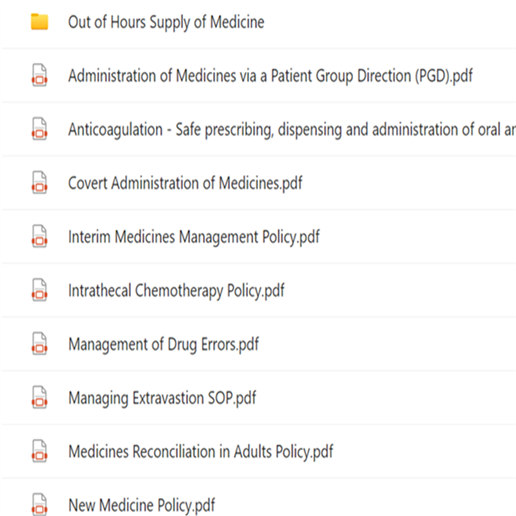Viewport: 516px width, 516px height.
Task: Open Out of Hours Supply of Medicine folder
Action: (x=166, y=22)
